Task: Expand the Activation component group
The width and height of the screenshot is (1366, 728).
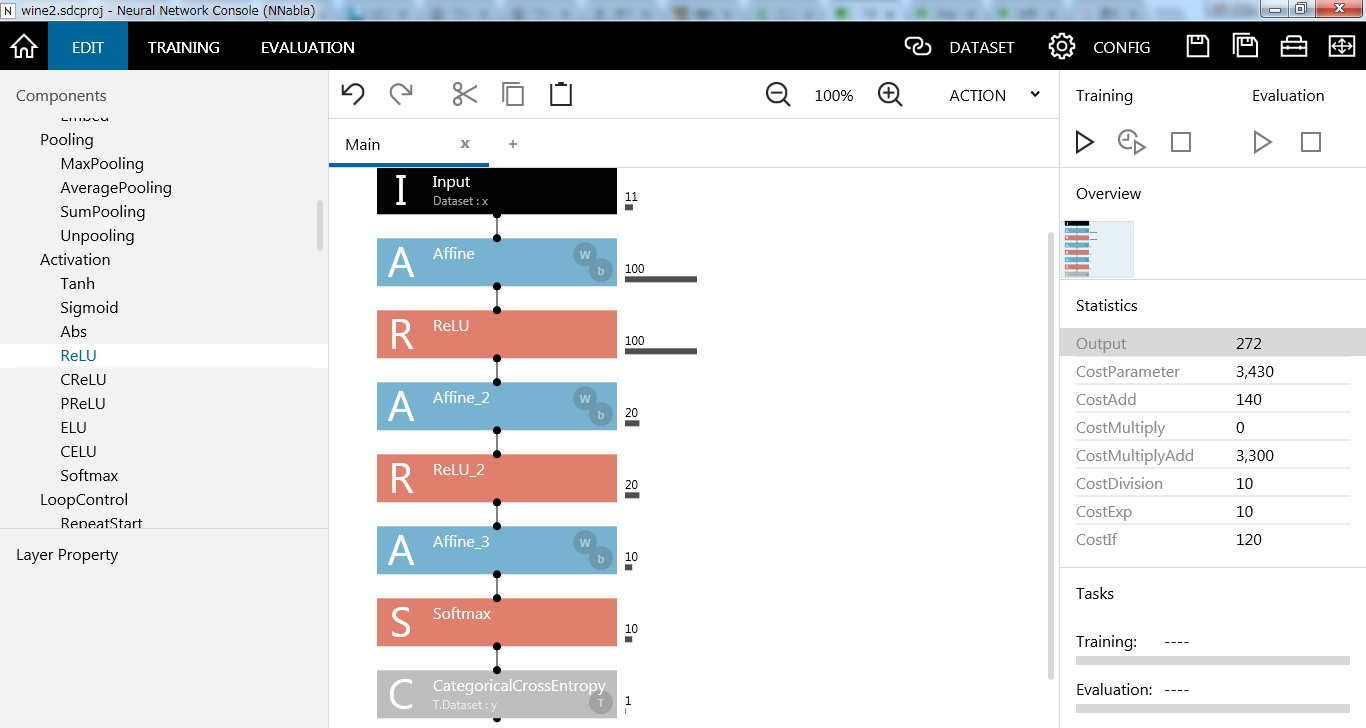Action: click(75, 260)
